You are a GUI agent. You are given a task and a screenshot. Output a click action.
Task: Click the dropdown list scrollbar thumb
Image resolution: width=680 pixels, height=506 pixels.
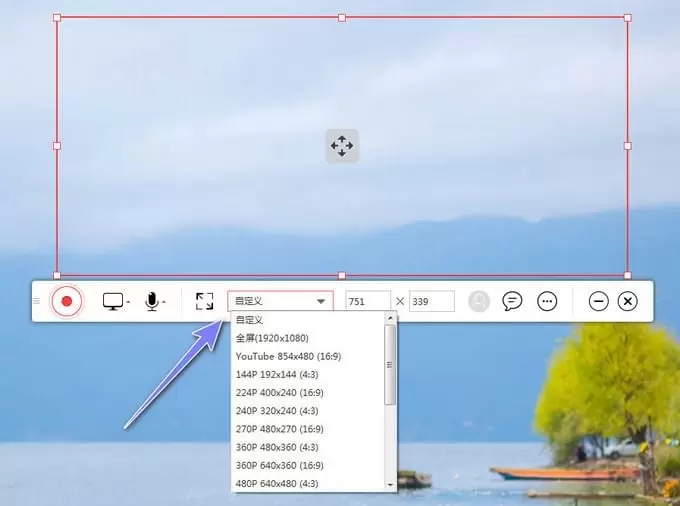[x=390, y=365]
